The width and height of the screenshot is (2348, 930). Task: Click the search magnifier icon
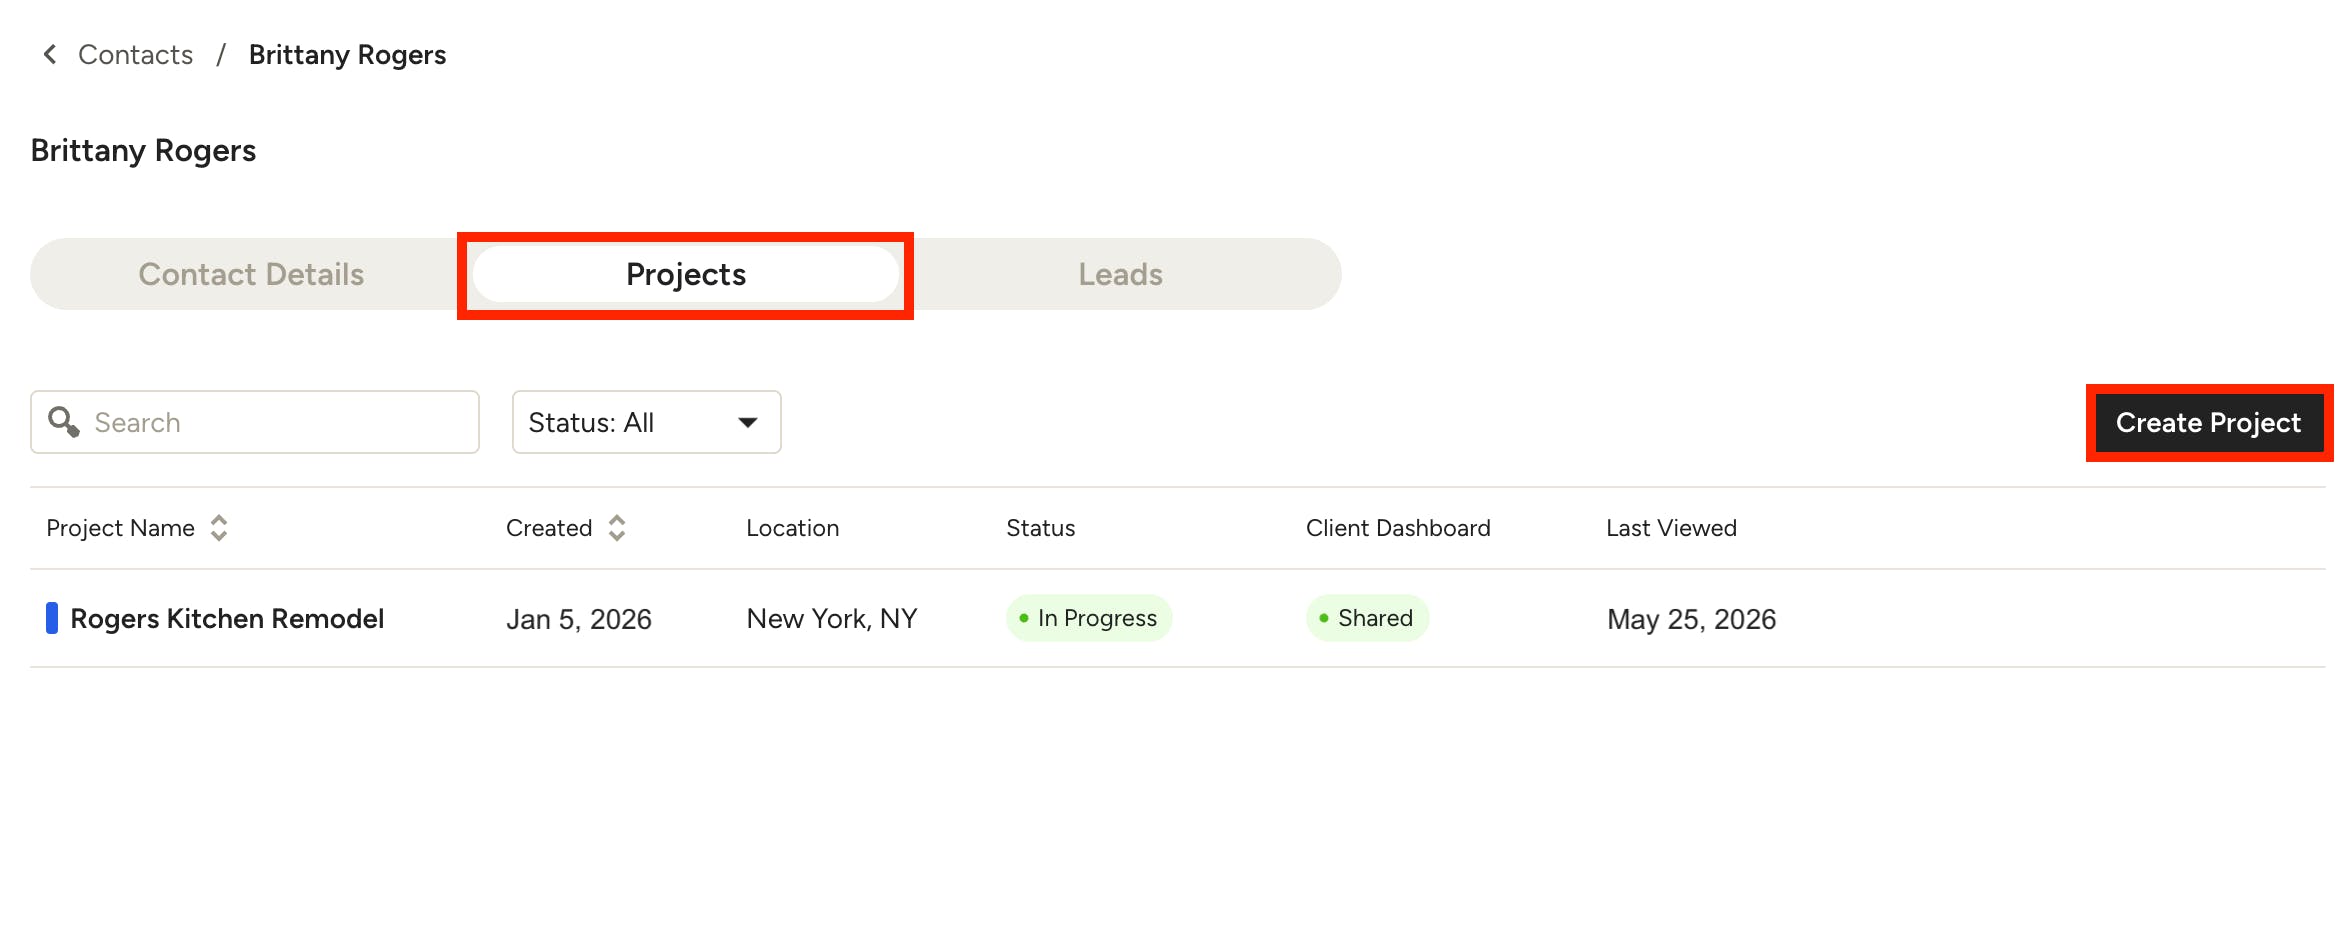(x=64, y=422)
